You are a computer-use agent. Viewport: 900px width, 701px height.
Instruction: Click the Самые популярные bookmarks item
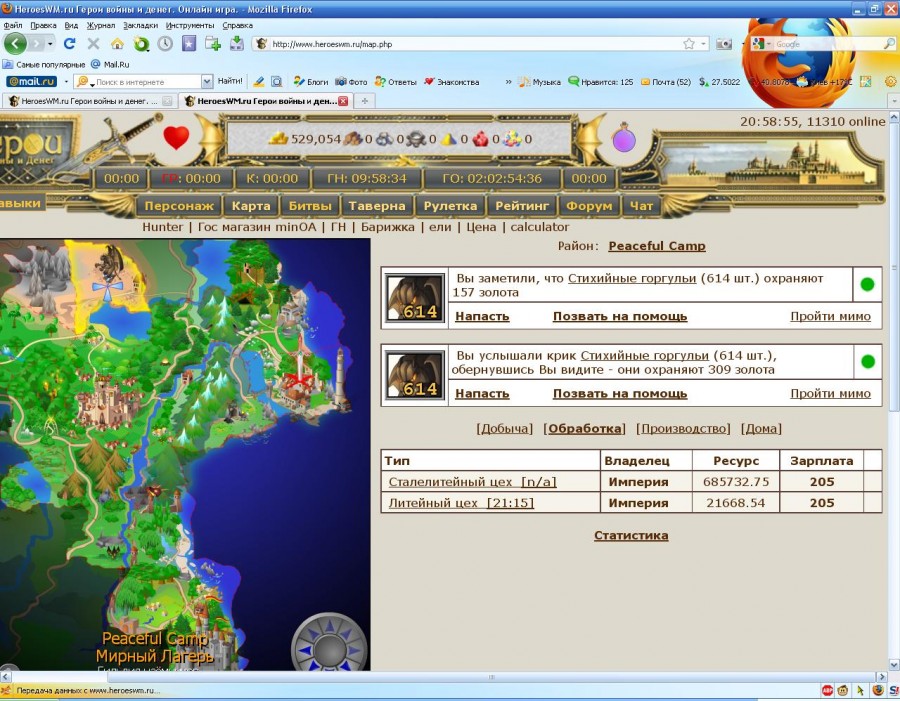[44, 64]
